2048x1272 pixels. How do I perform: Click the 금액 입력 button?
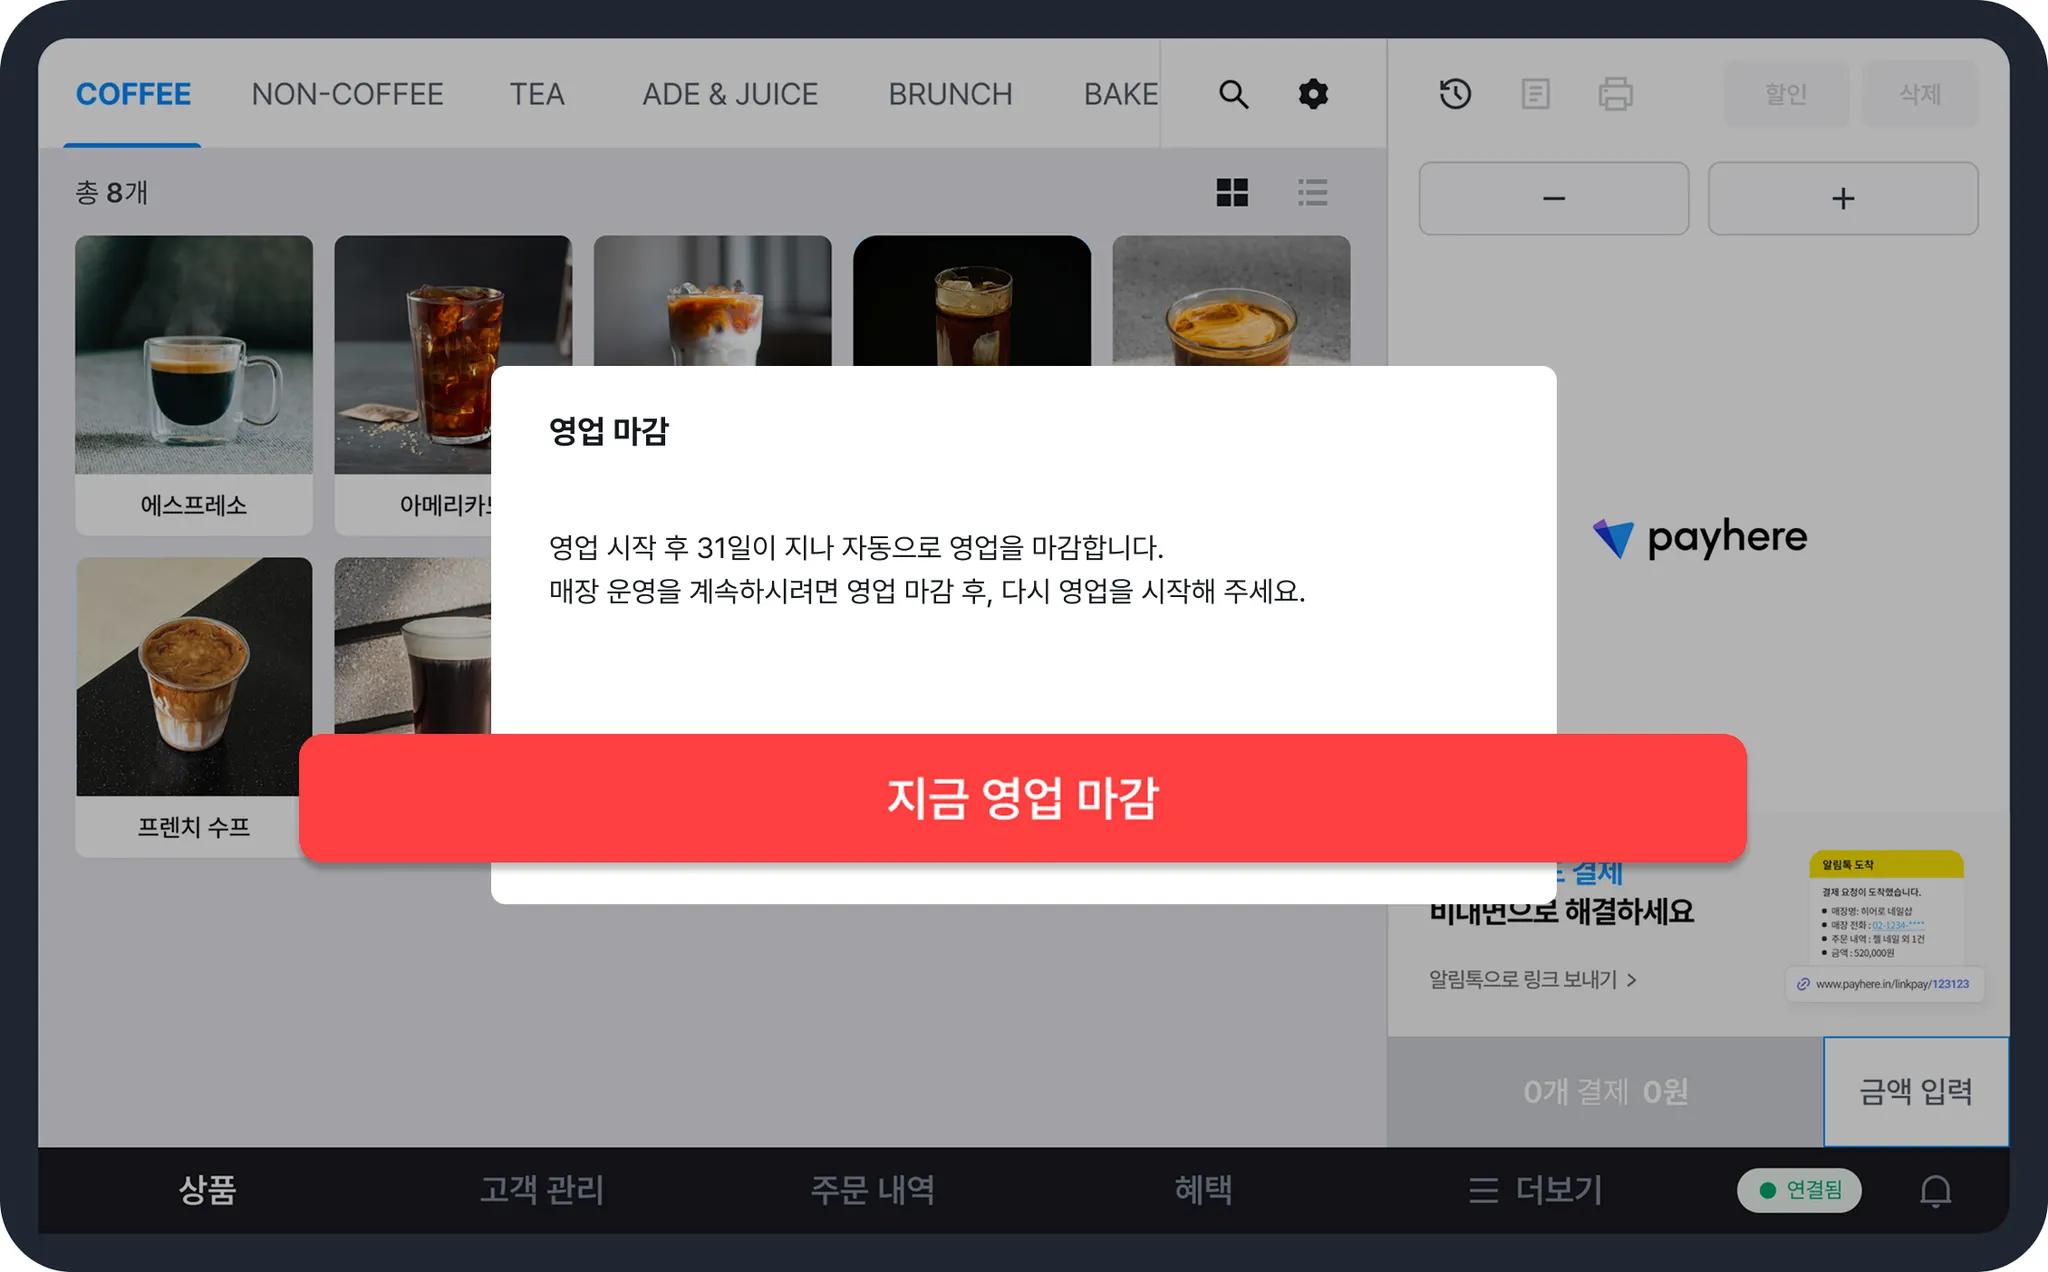(1915, 1091)
